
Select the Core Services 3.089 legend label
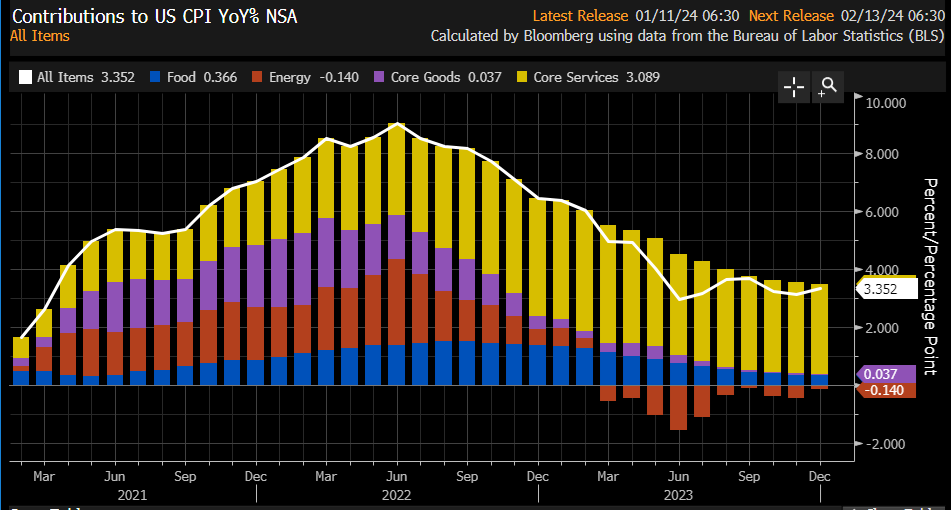pos(596,77)
